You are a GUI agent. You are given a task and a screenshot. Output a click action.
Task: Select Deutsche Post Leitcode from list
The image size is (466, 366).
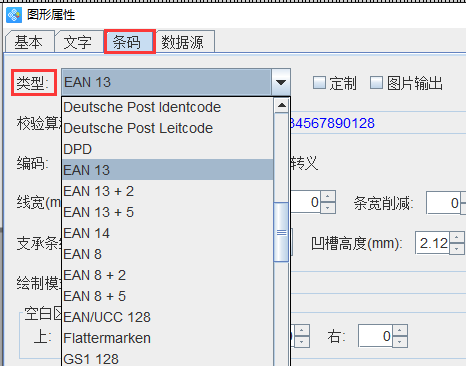[168, 128]
